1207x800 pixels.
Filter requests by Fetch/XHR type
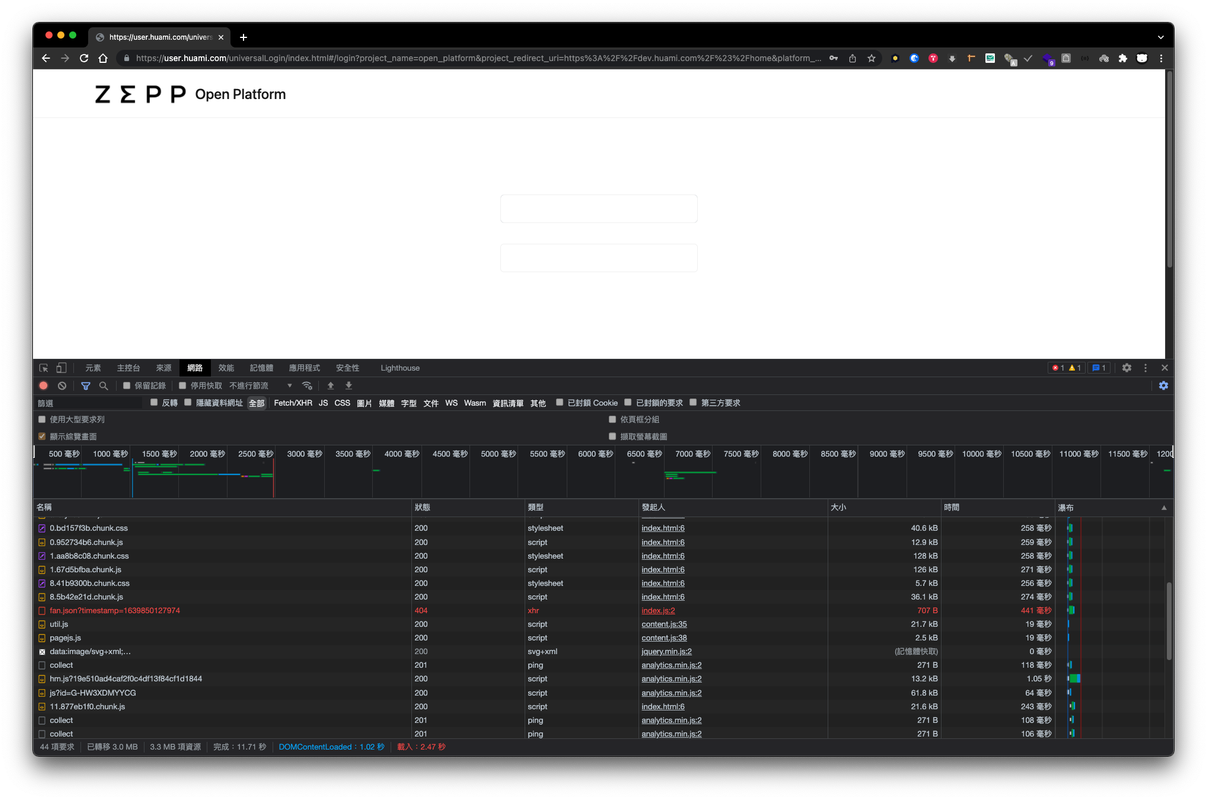pyautogui.click(x=293, y=403)
